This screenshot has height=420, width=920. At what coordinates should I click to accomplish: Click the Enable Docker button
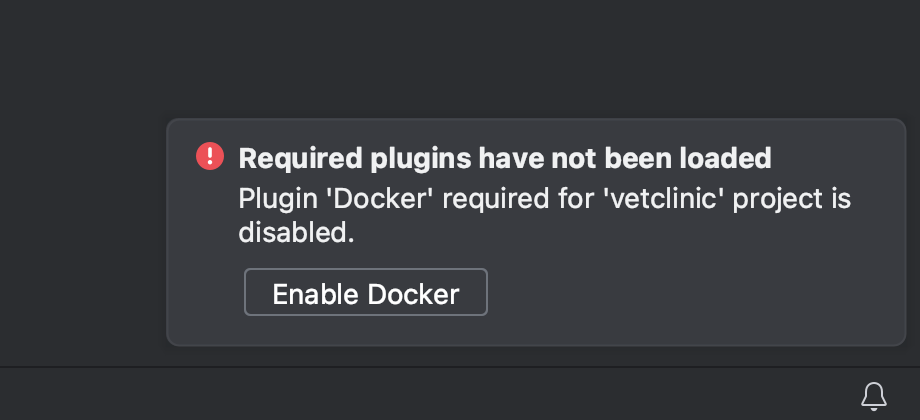[x=365, y=293]
